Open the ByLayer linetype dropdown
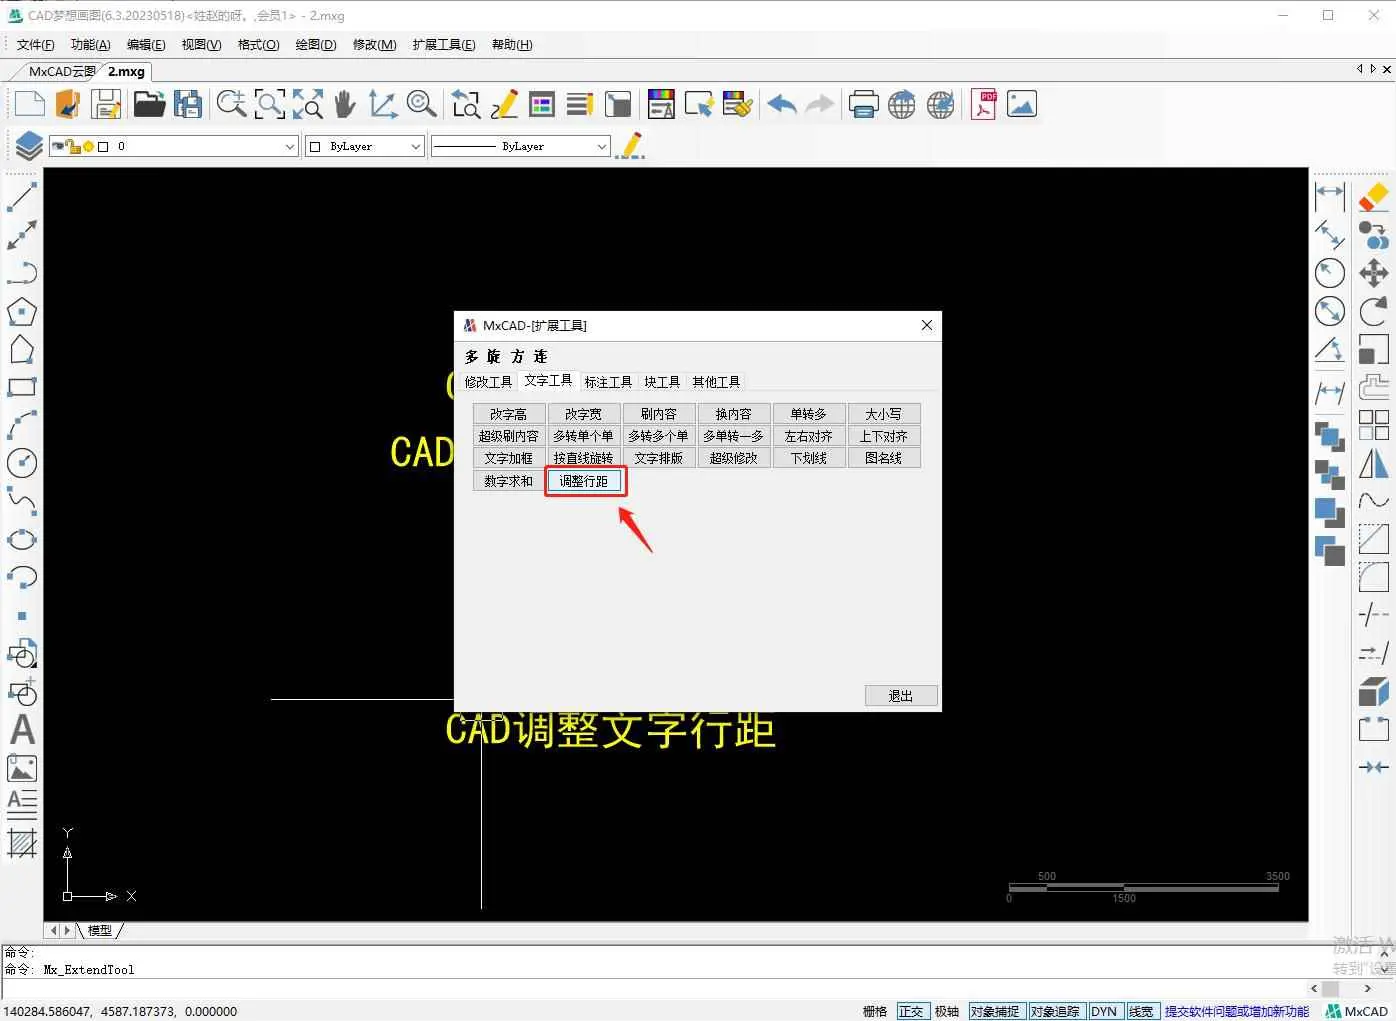The width and height of the screenshot is (1396, 1021). tap(600, 147)
